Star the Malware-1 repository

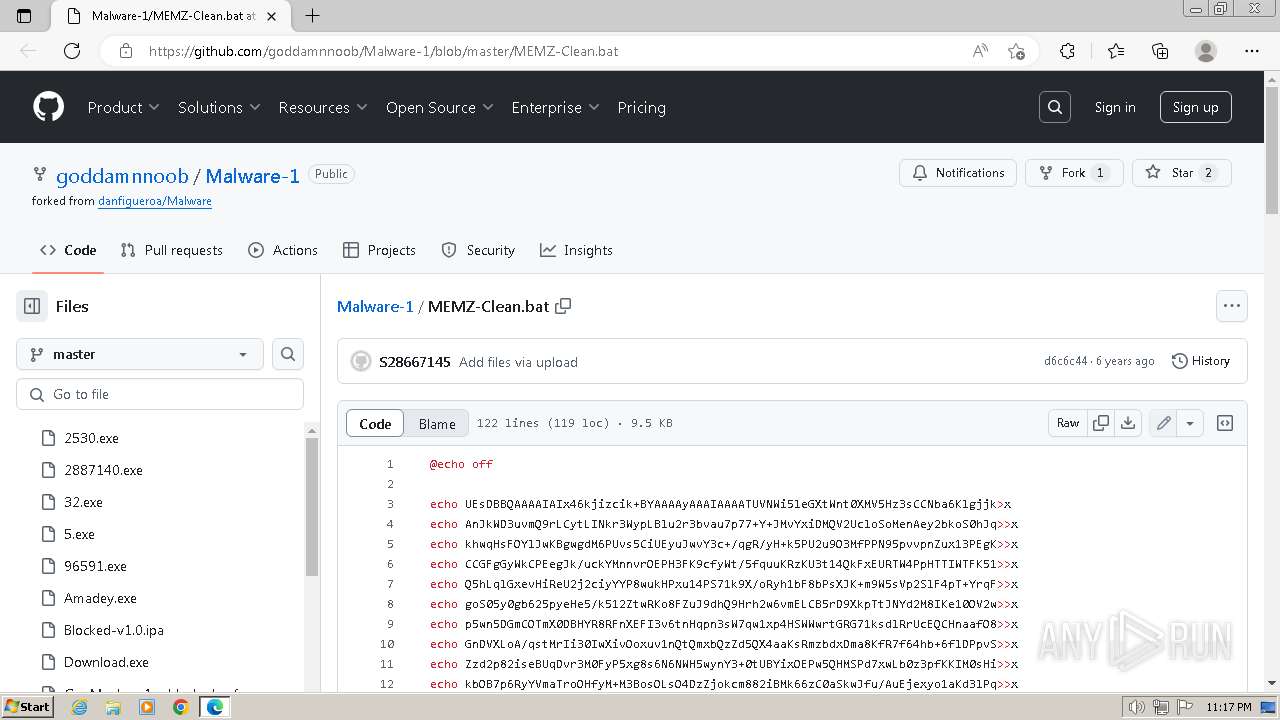point(1182,173)
